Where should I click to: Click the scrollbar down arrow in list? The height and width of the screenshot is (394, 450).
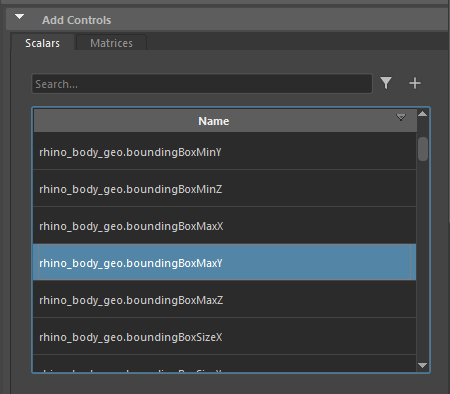point(423,365)
